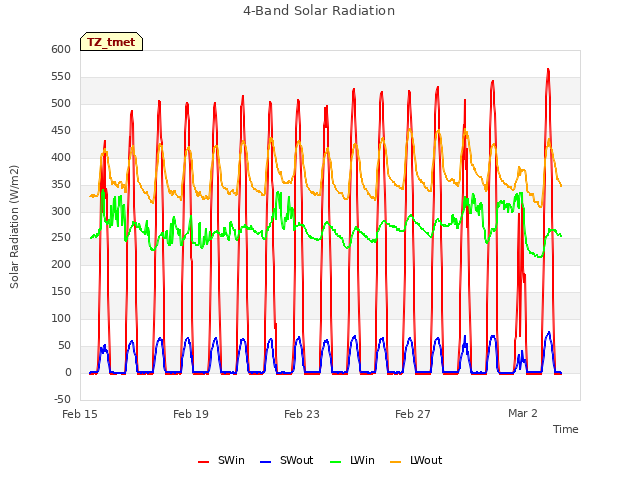Click the 500 y-axis tick label
640x480 pixels.
(x=61, y=103)
